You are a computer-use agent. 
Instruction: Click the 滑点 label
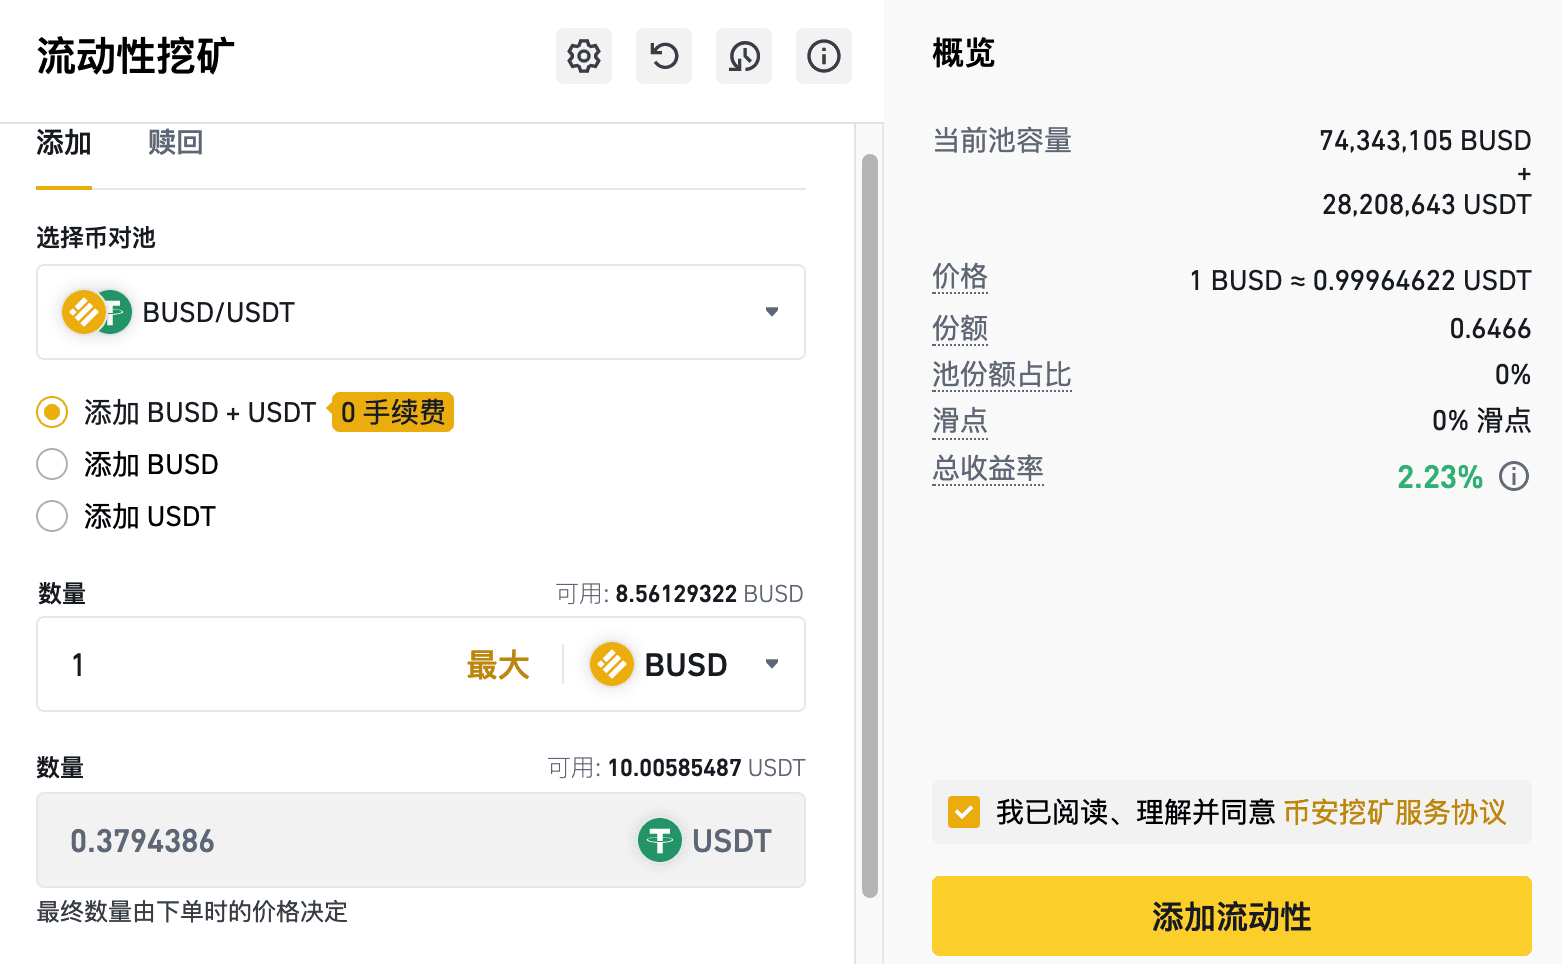960,421
